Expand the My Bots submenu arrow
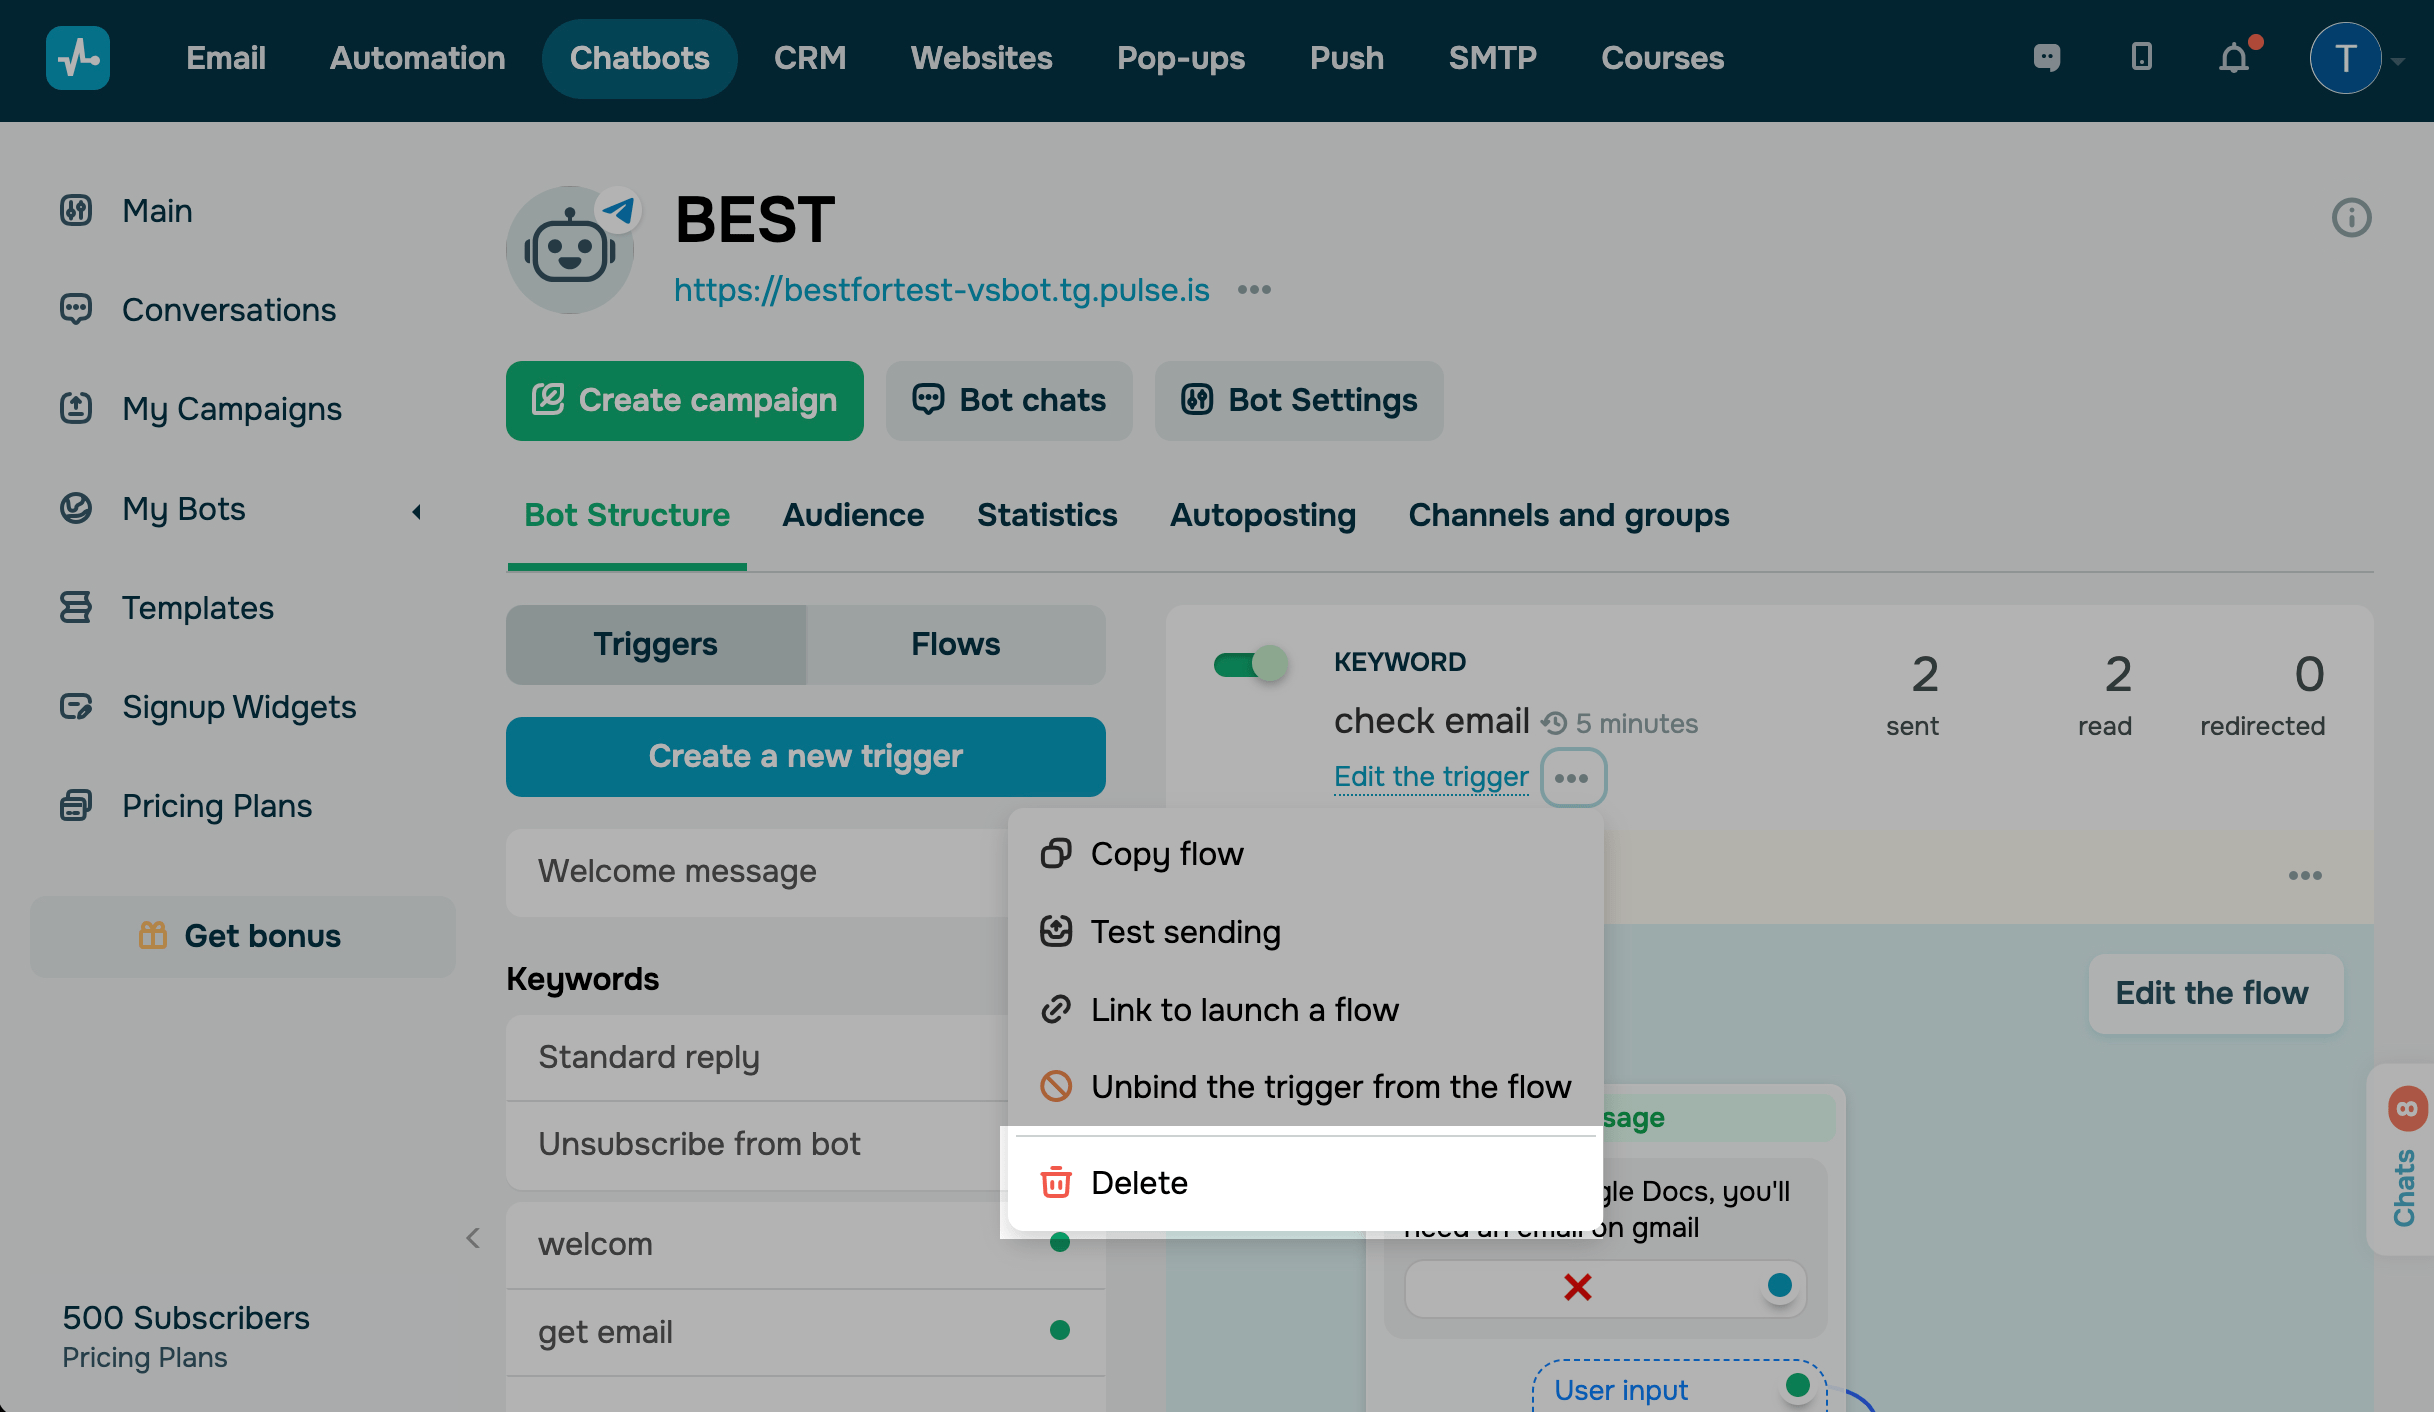 [417, 512]
